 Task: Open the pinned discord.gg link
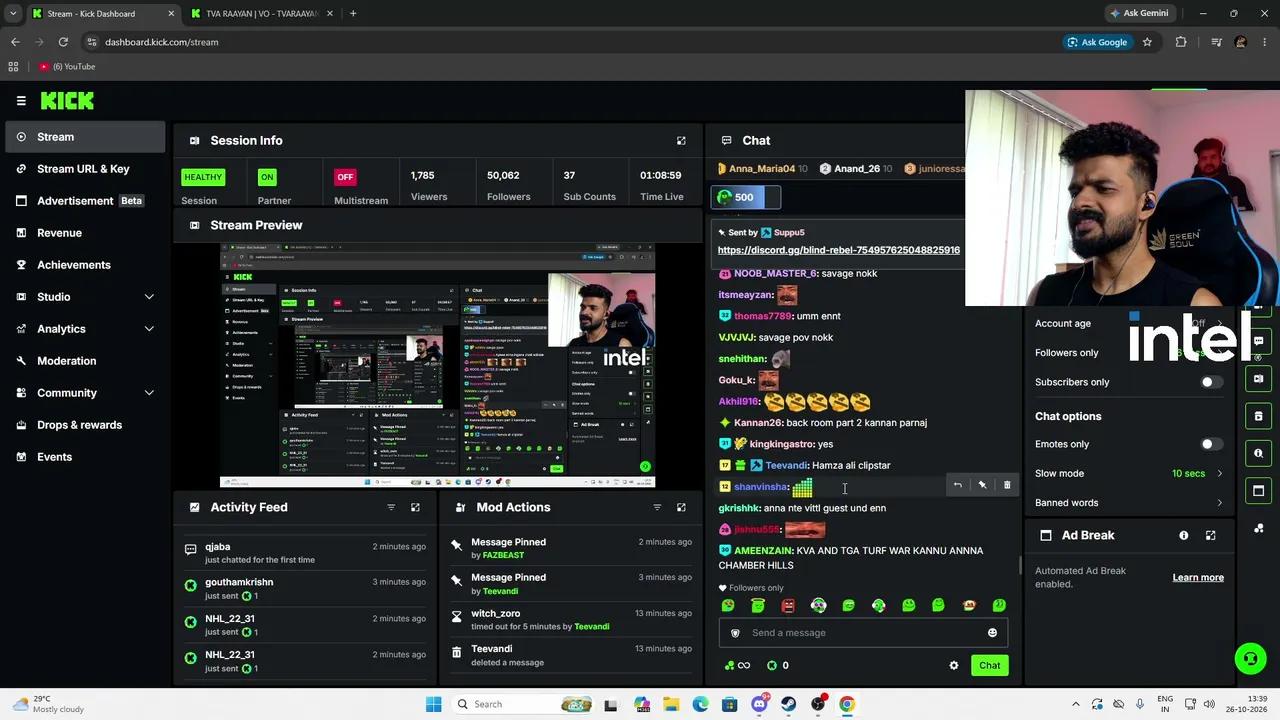point(838,250)
